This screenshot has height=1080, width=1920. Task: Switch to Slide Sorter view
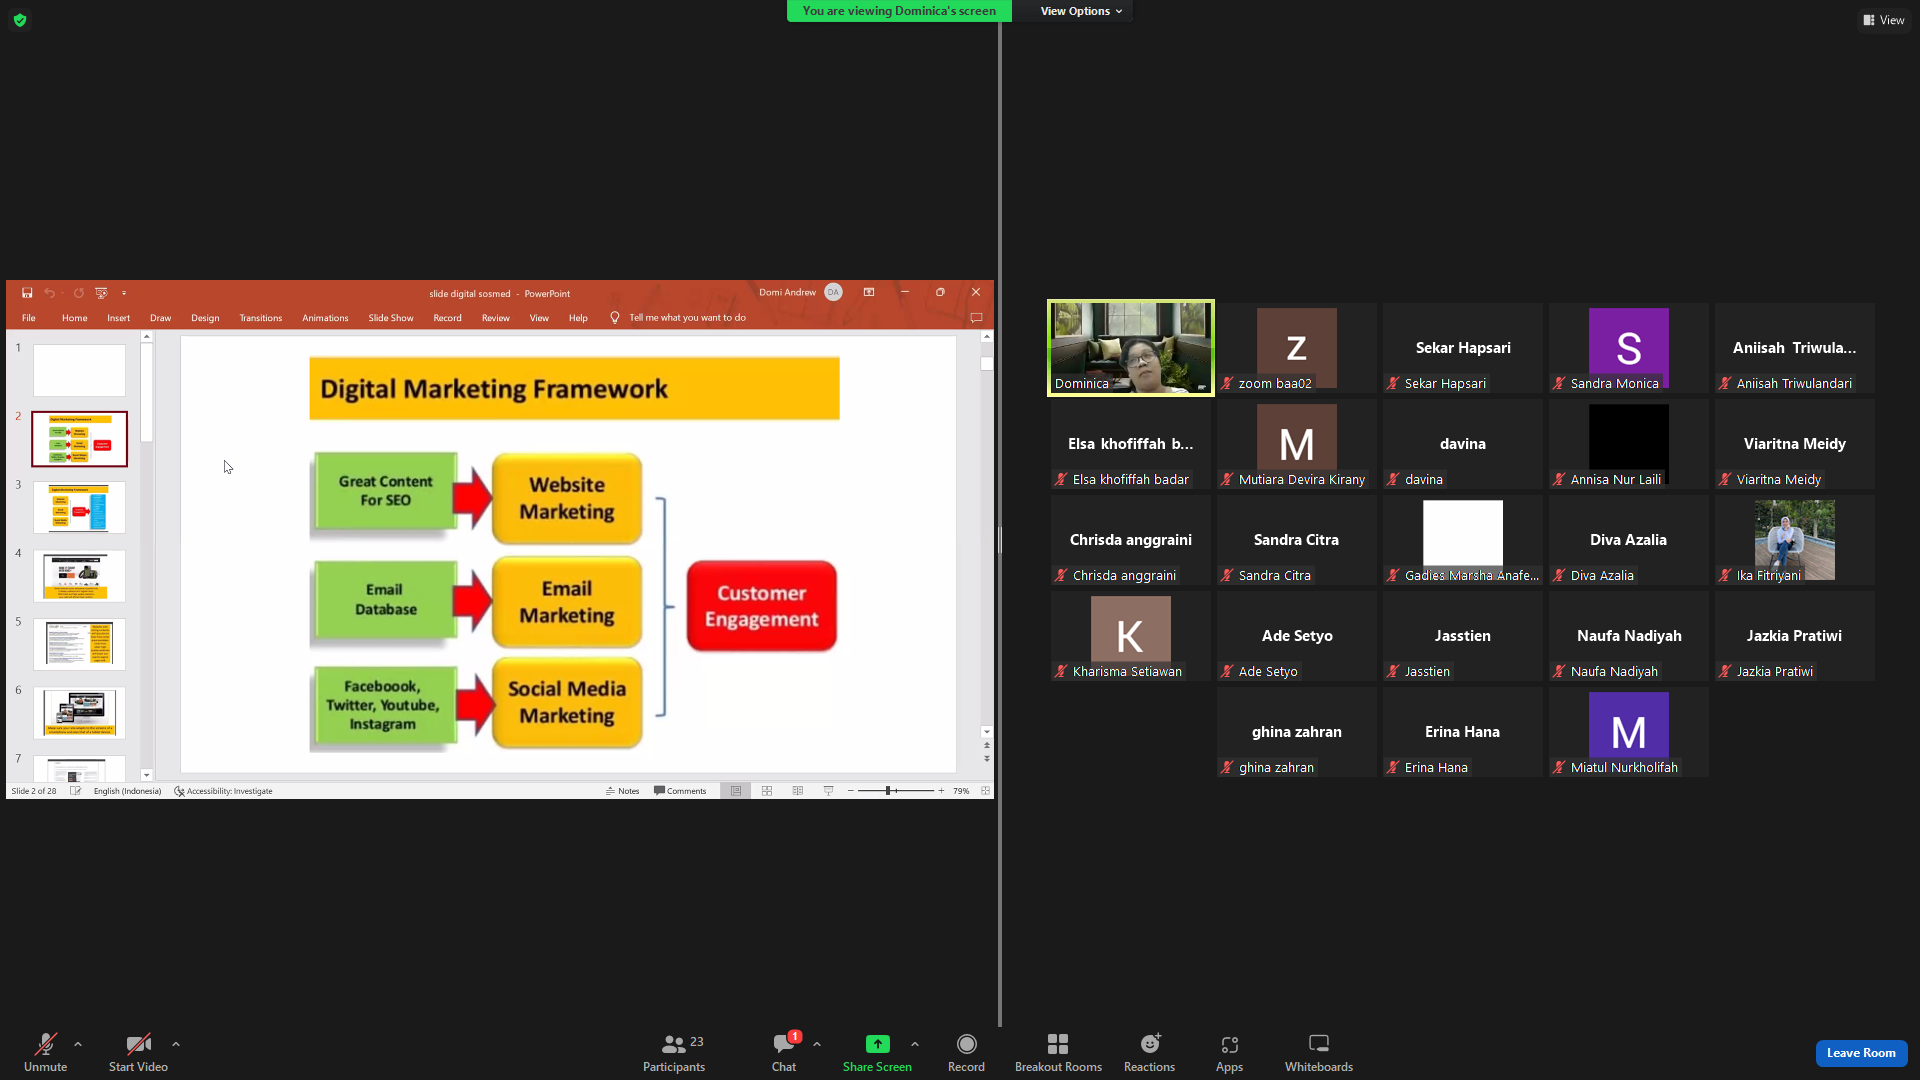coord(767,791)
